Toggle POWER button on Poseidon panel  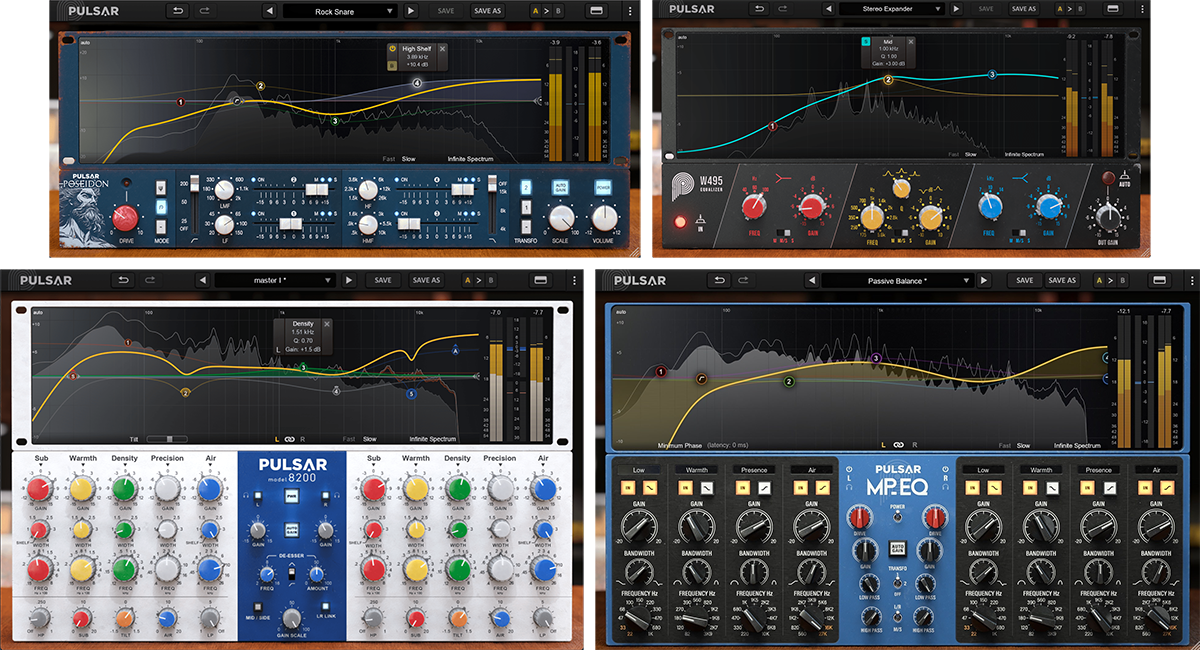click(603, 187)
